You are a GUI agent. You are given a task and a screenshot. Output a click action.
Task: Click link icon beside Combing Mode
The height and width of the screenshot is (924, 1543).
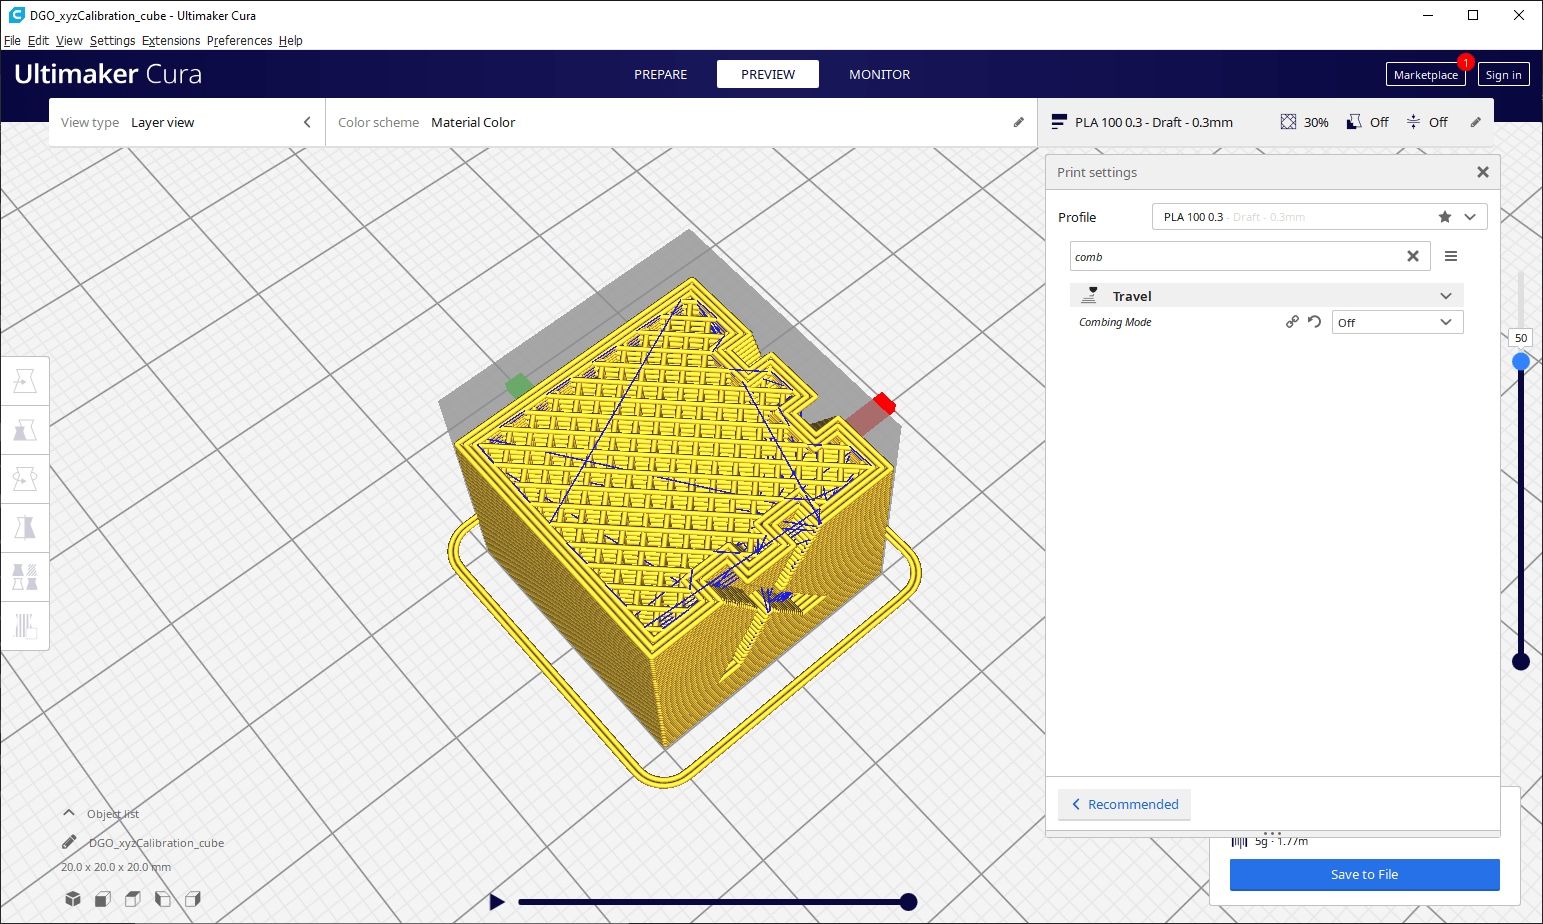pos(1292,322)
